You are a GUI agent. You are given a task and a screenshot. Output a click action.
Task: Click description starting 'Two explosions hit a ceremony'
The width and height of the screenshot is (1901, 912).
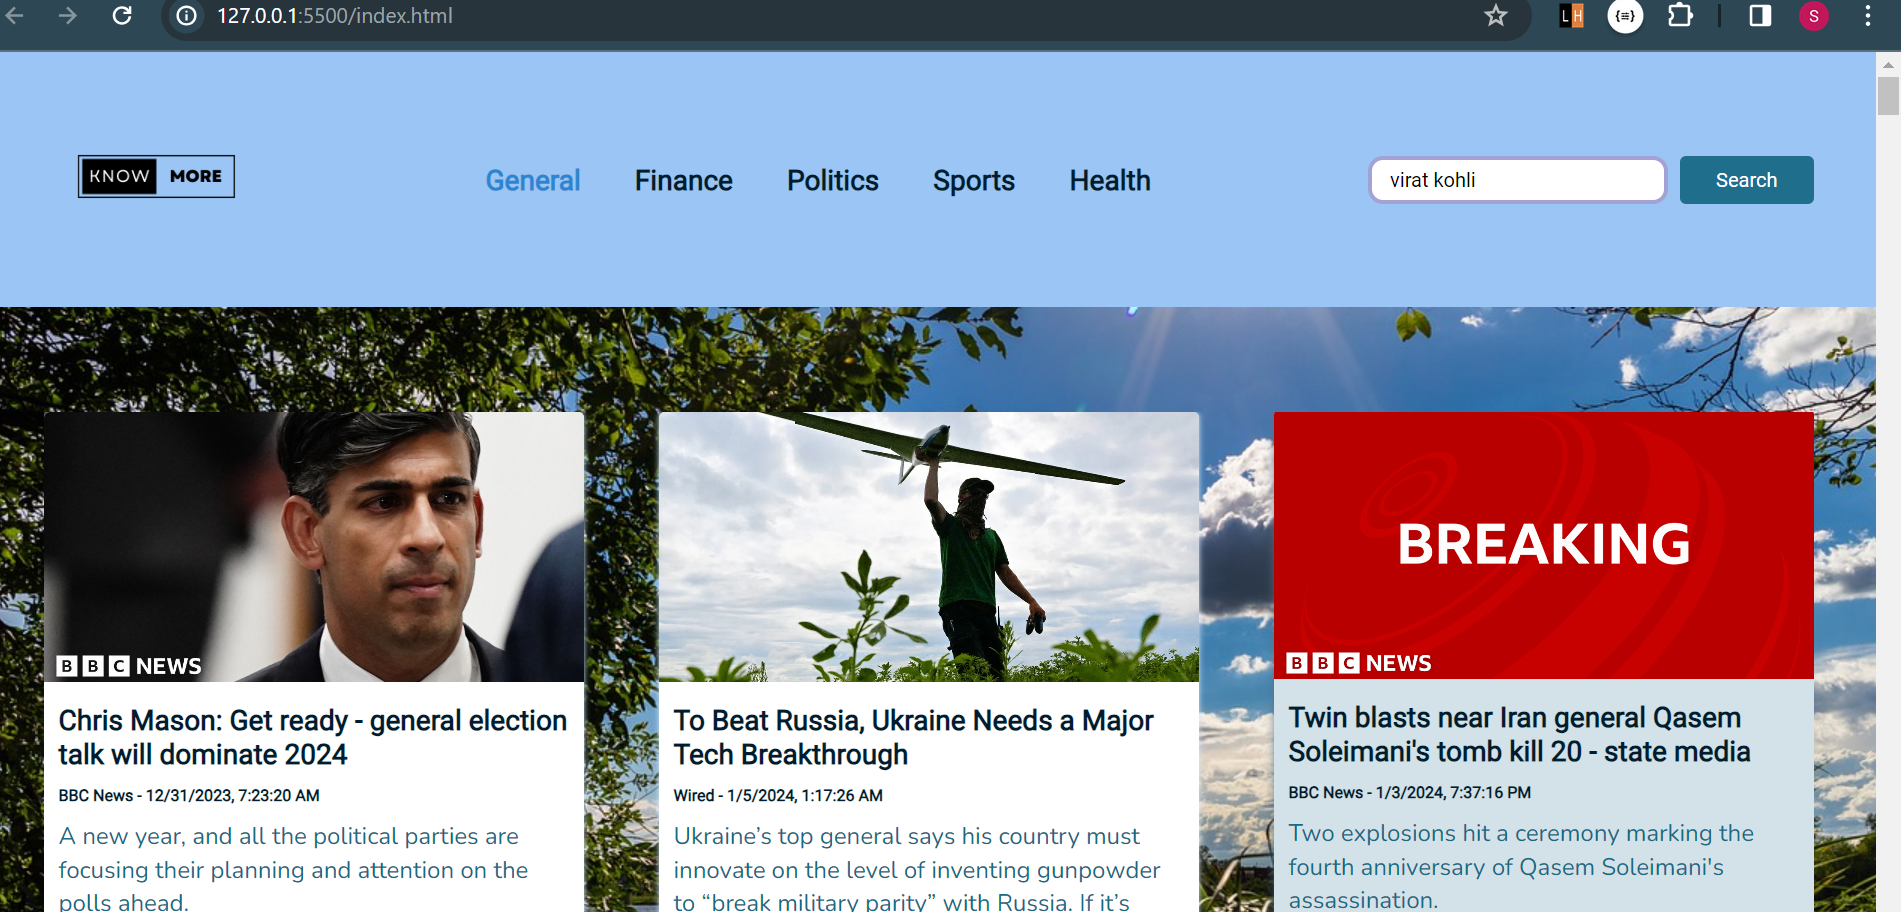point(1521,866)
